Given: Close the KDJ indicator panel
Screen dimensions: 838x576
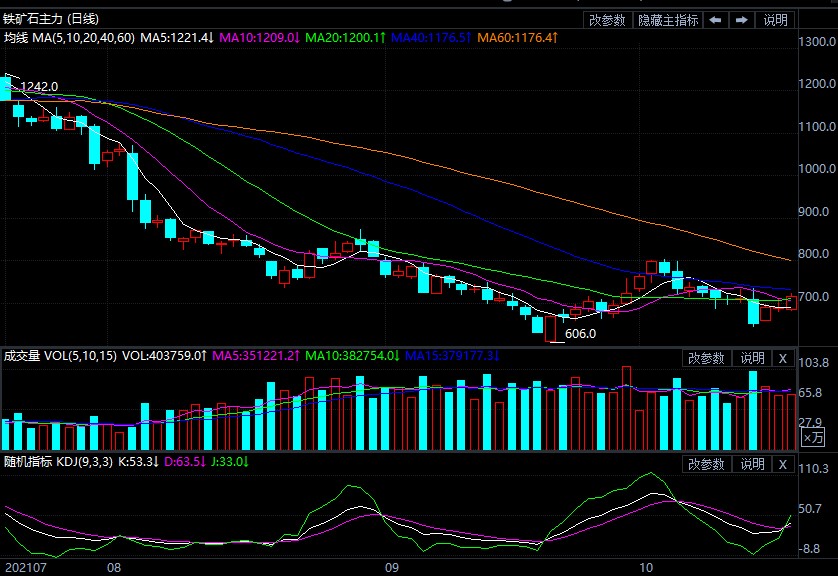Looking at the screenshot, I should click(x=783, y=464).
